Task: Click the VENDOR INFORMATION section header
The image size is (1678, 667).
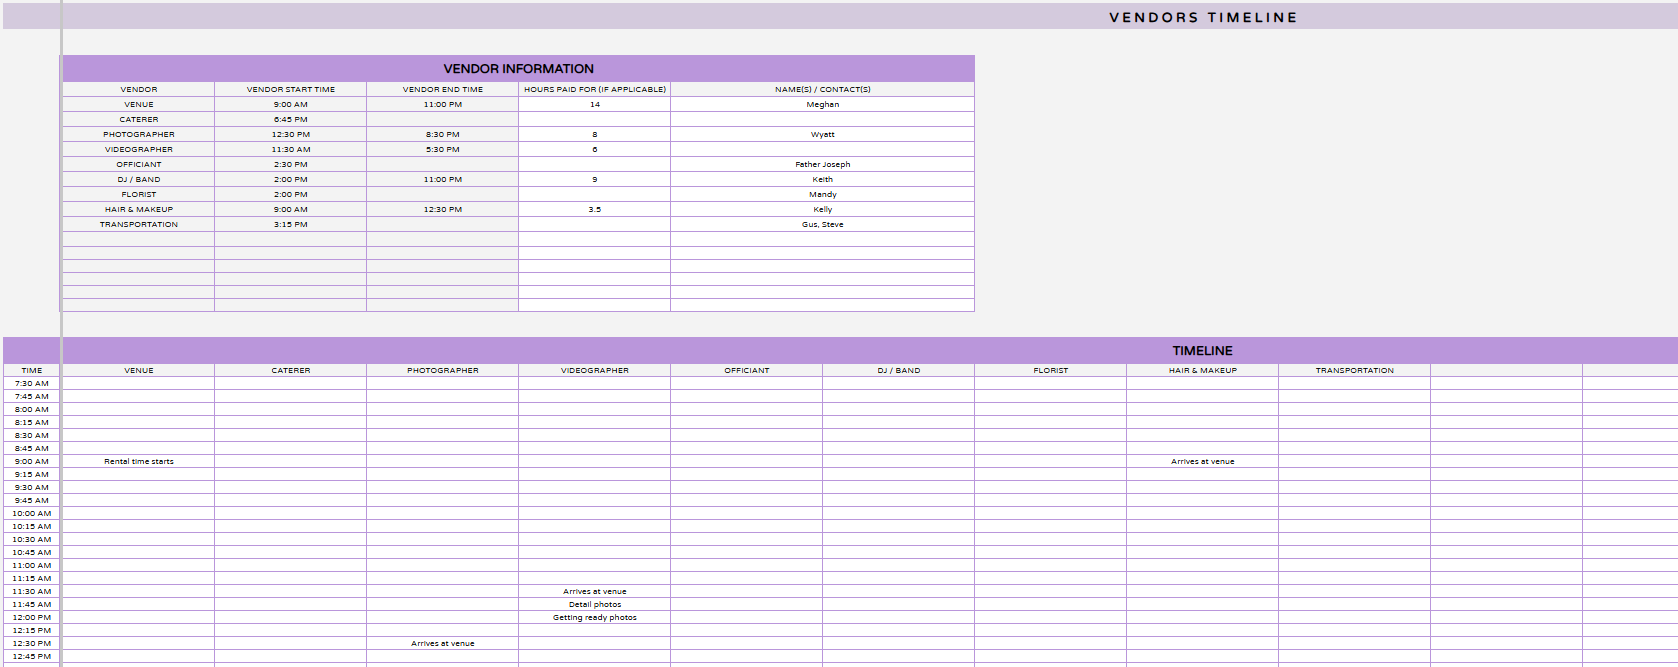Action: pyautogui.click(x=518, y=68)
